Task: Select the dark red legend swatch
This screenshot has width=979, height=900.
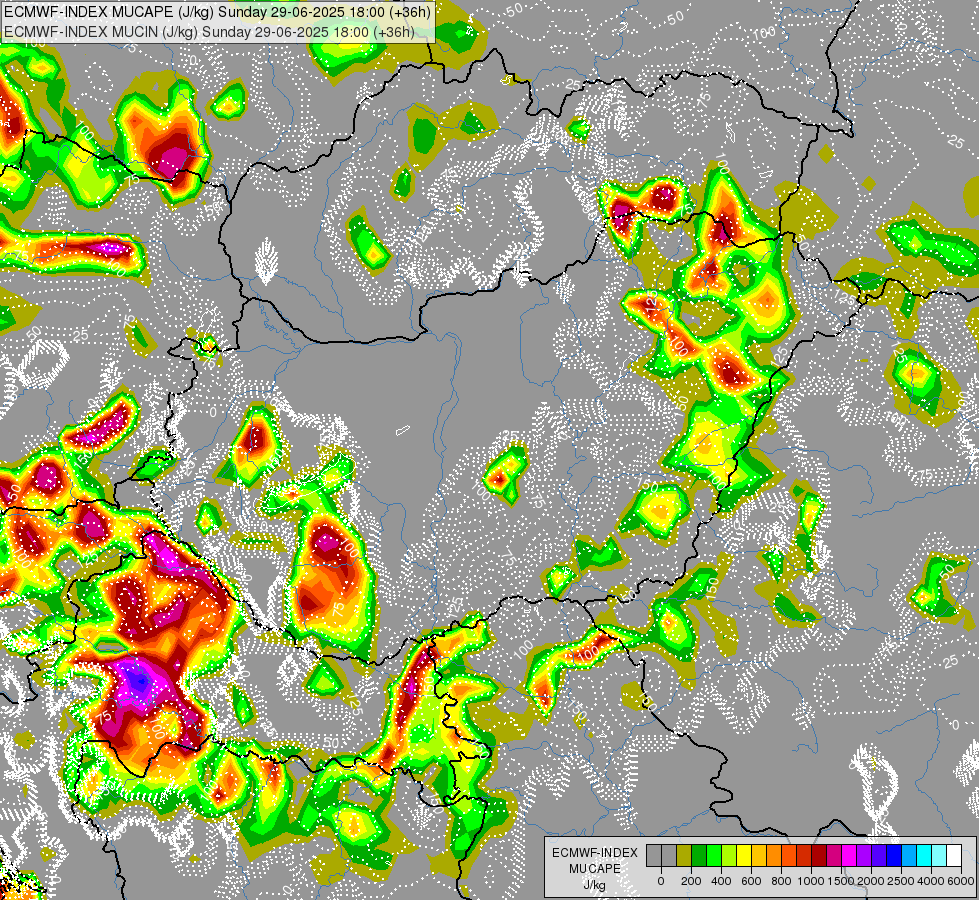Action: point(820,855)
